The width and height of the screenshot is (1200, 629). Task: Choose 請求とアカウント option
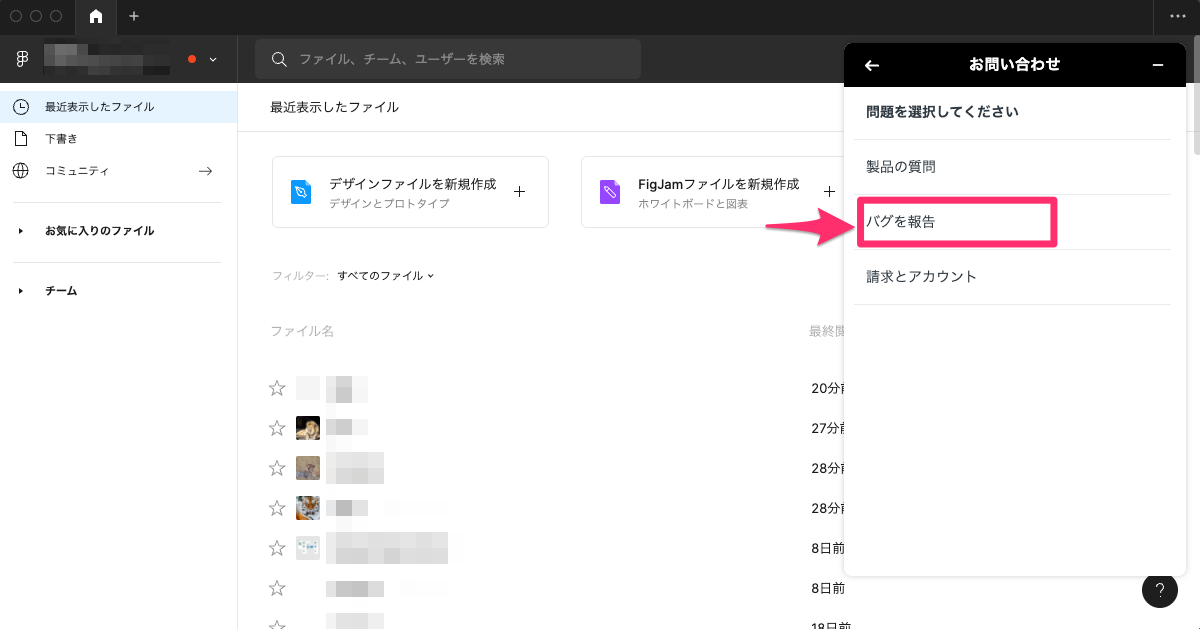[x=921, y=276]
